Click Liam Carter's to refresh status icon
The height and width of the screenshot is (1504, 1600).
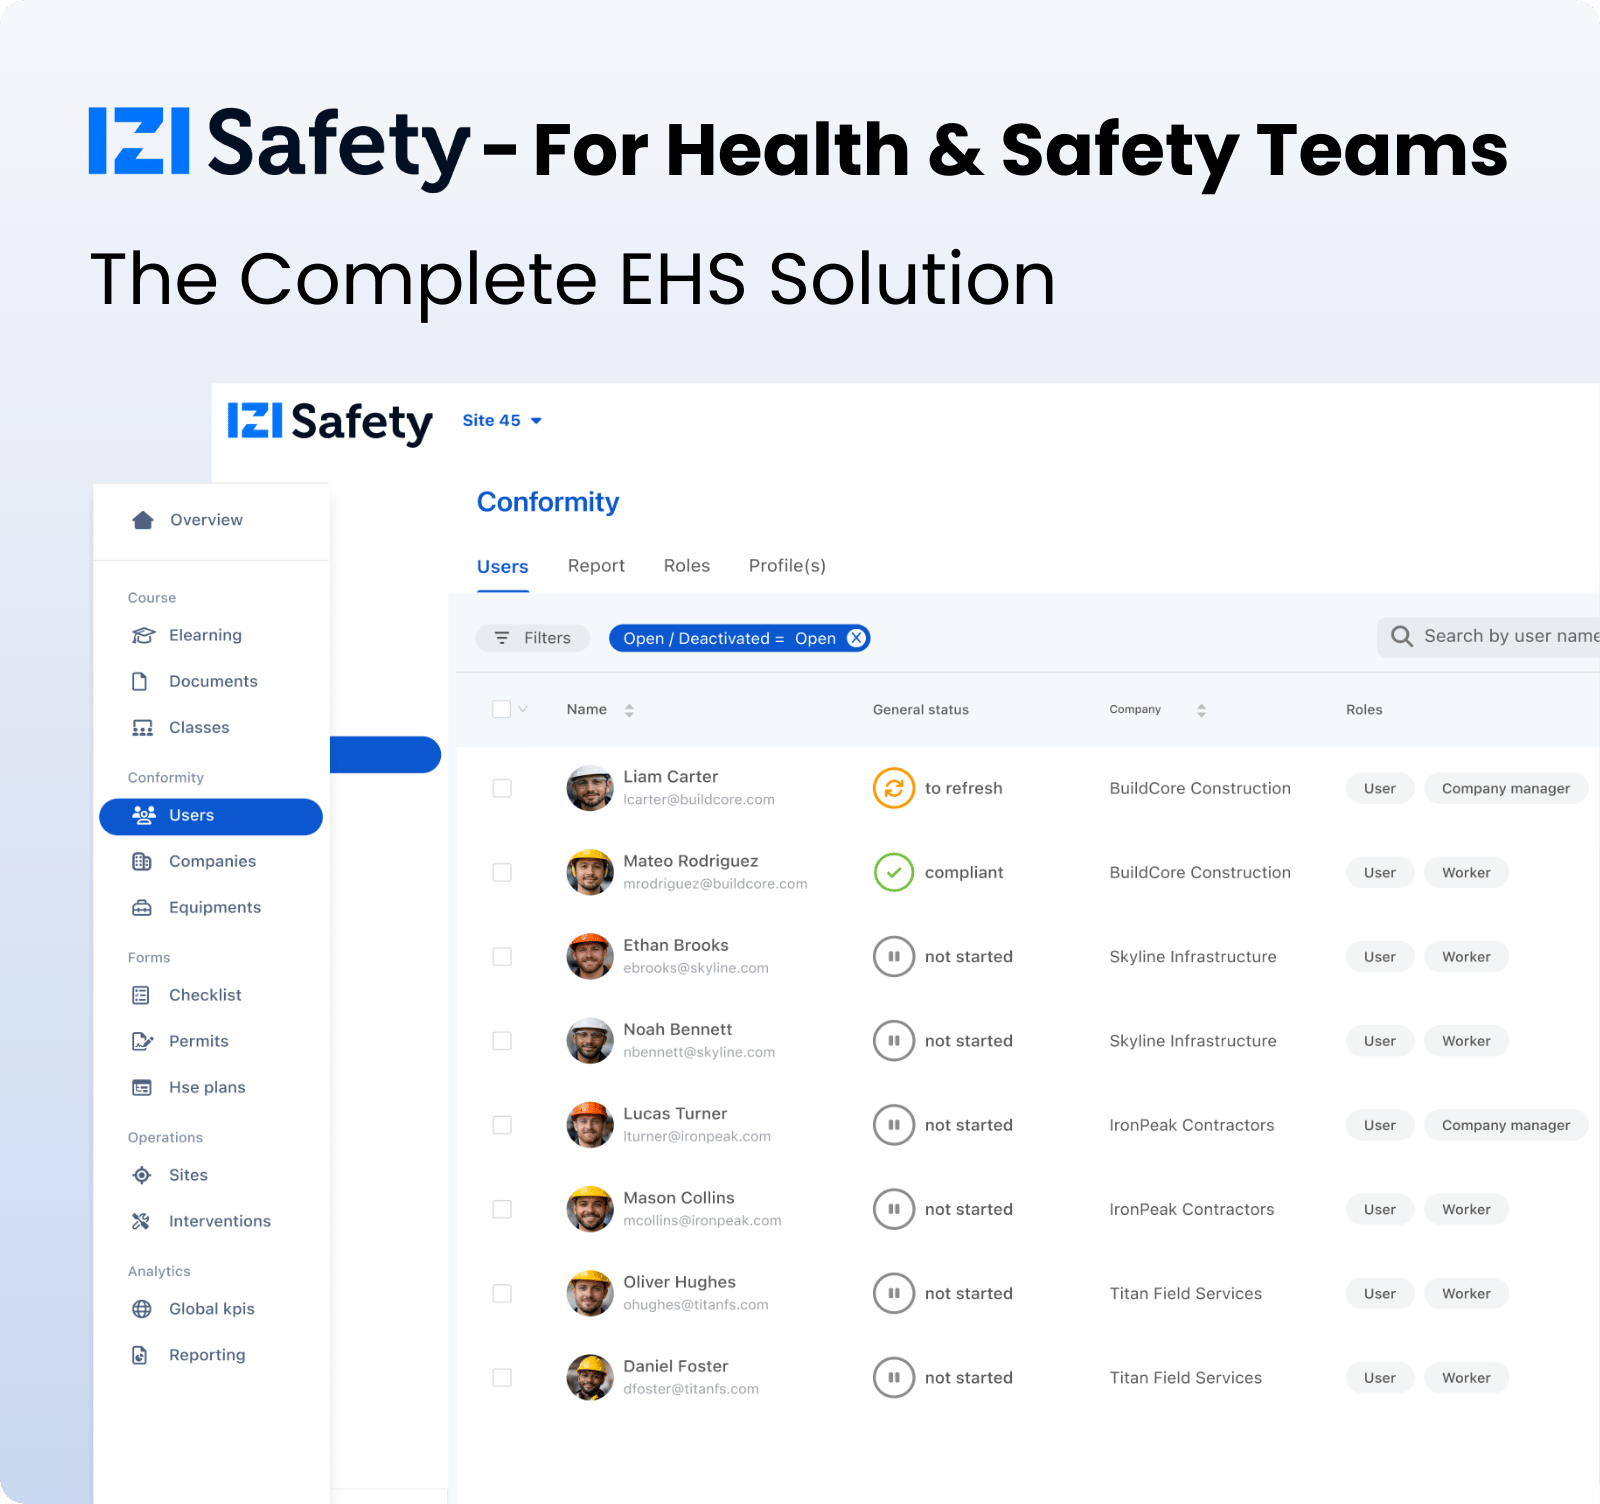pyautogui.click(x=893, y=788)
